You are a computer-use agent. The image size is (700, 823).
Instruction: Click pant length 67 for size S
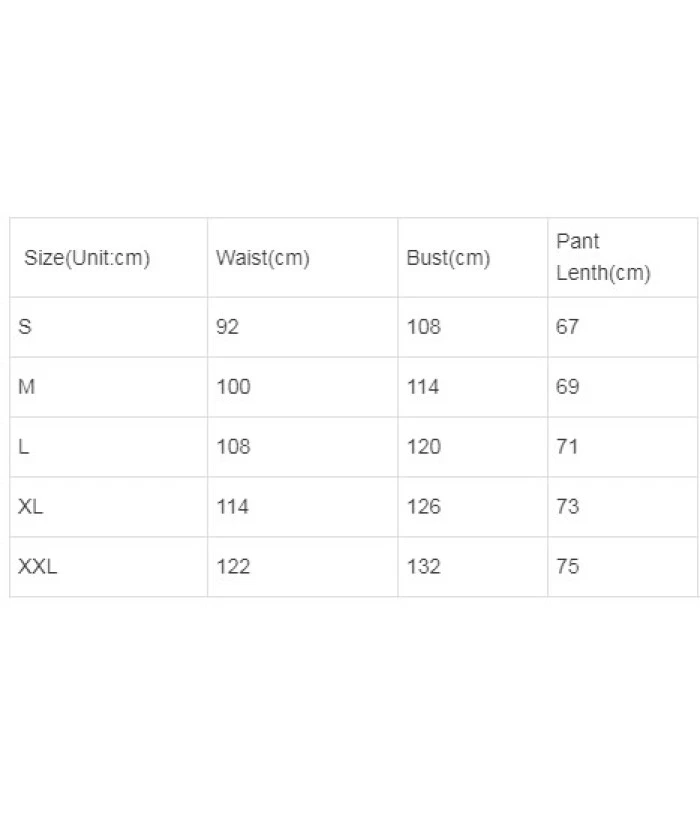pyautogui.click(x=567, y=327)
